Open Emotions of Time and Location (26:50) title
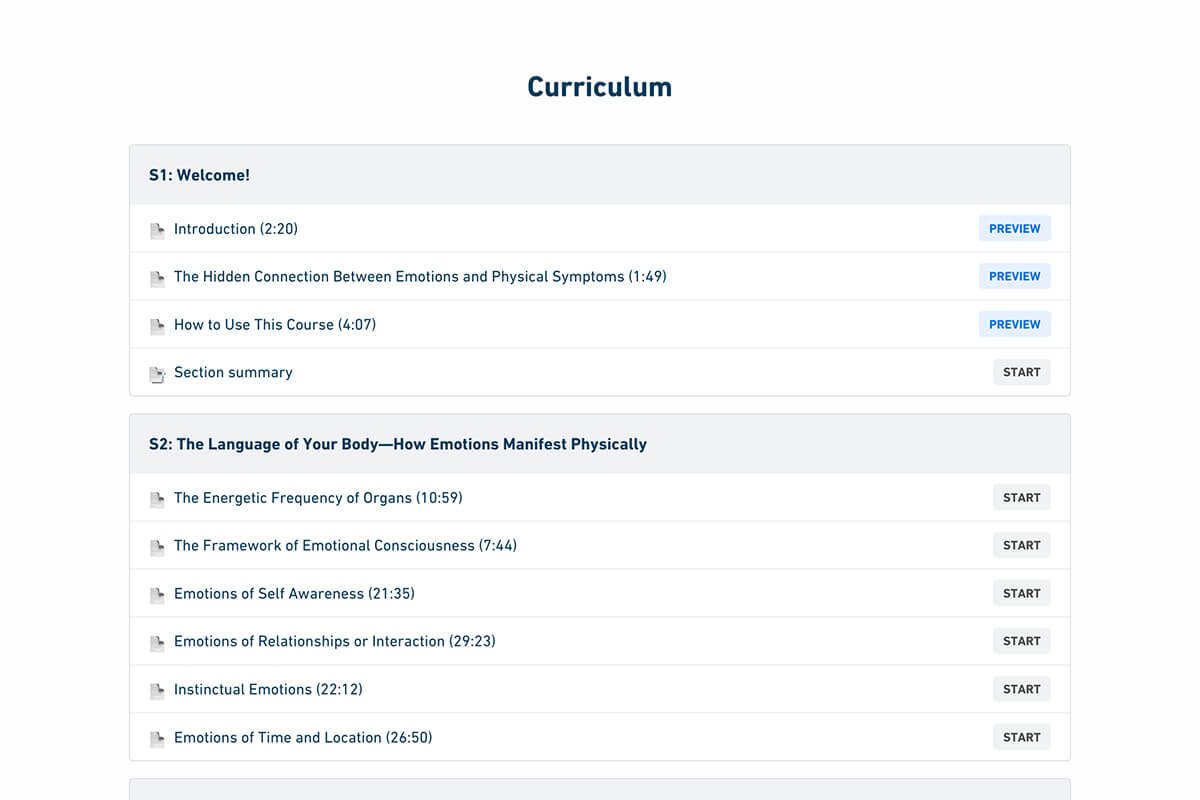This screenshot has width=1200, height=800. click(x=303, y=738)
